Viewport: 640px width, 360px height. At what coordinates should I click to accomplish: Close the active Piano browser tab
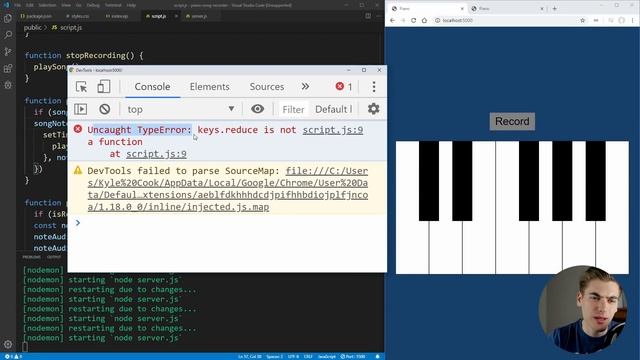click(462, 9)
